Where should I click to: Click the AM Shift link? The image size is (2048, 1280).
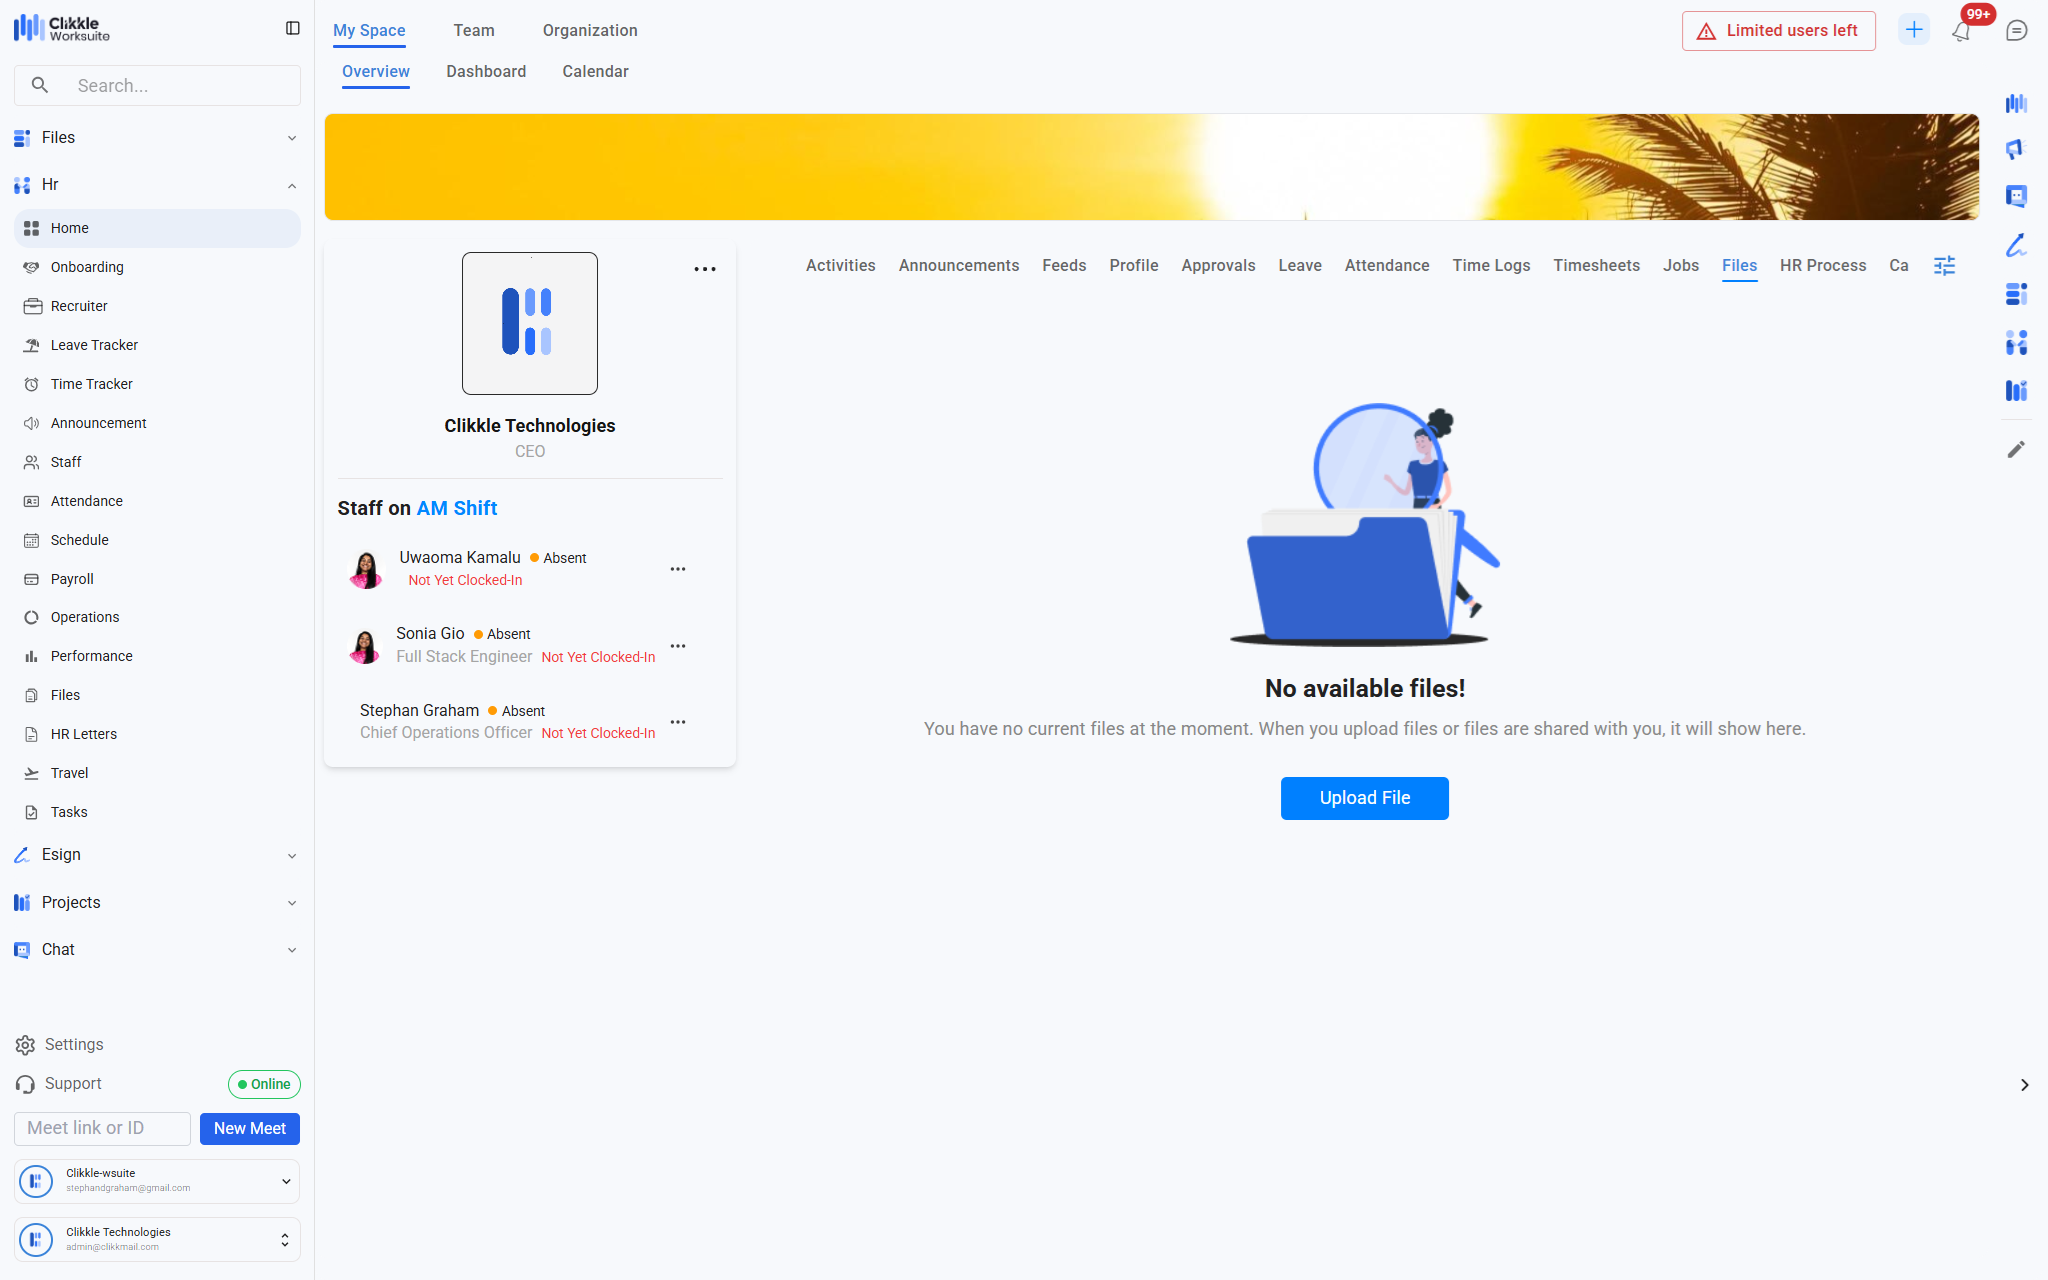[457, 508]
